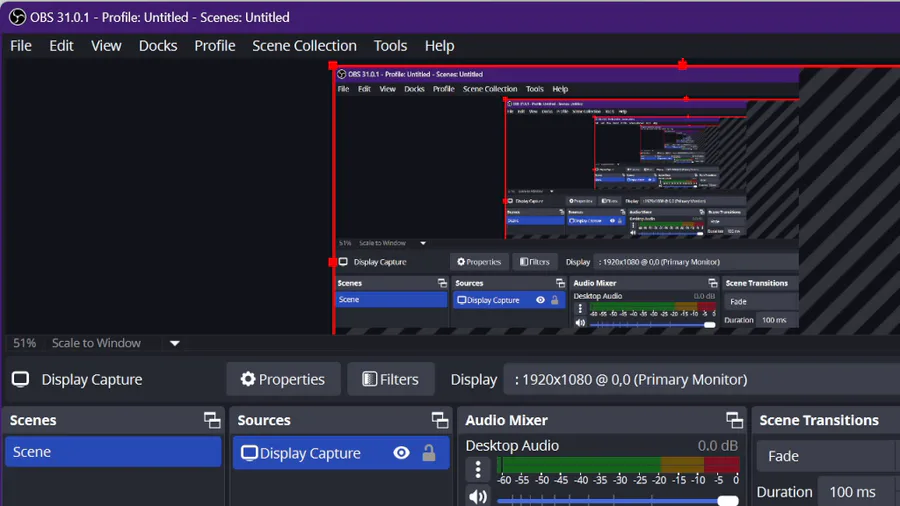
Task: Open the Profile menu
Action: pyautogui.click(x=215, y=46)
